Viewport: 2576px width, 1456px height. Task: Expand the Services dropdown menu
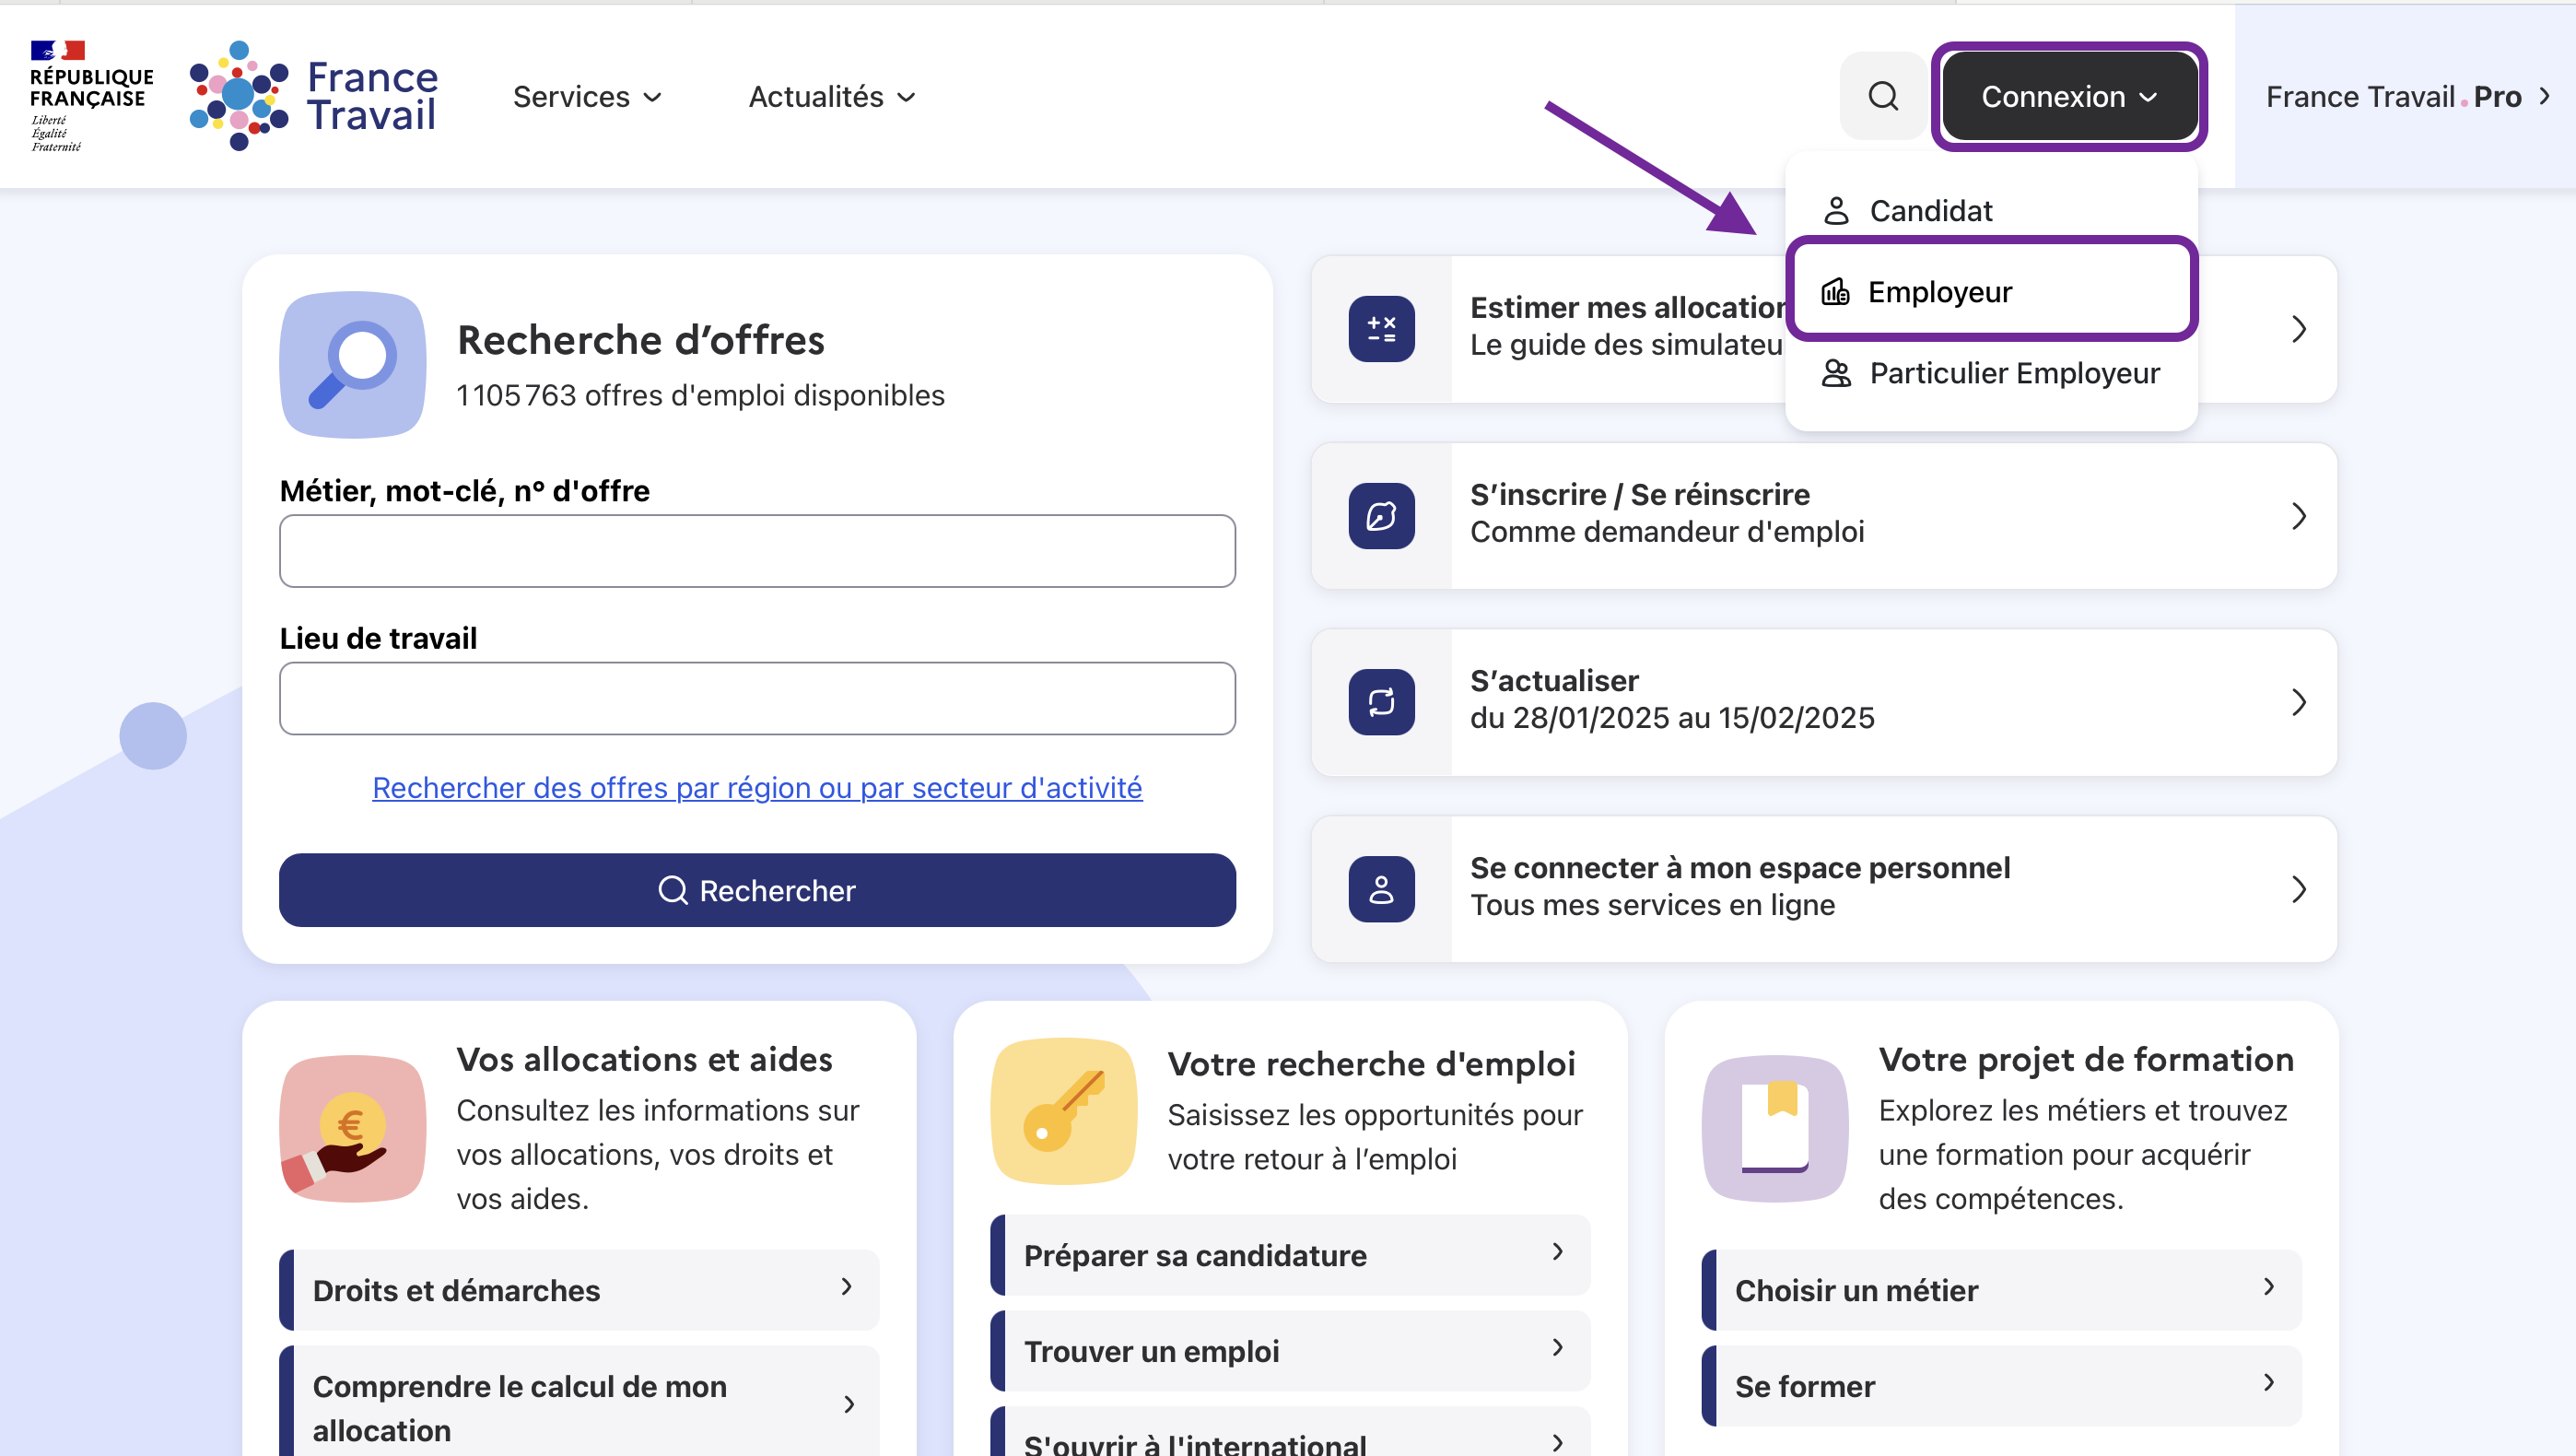pos(587,97)
